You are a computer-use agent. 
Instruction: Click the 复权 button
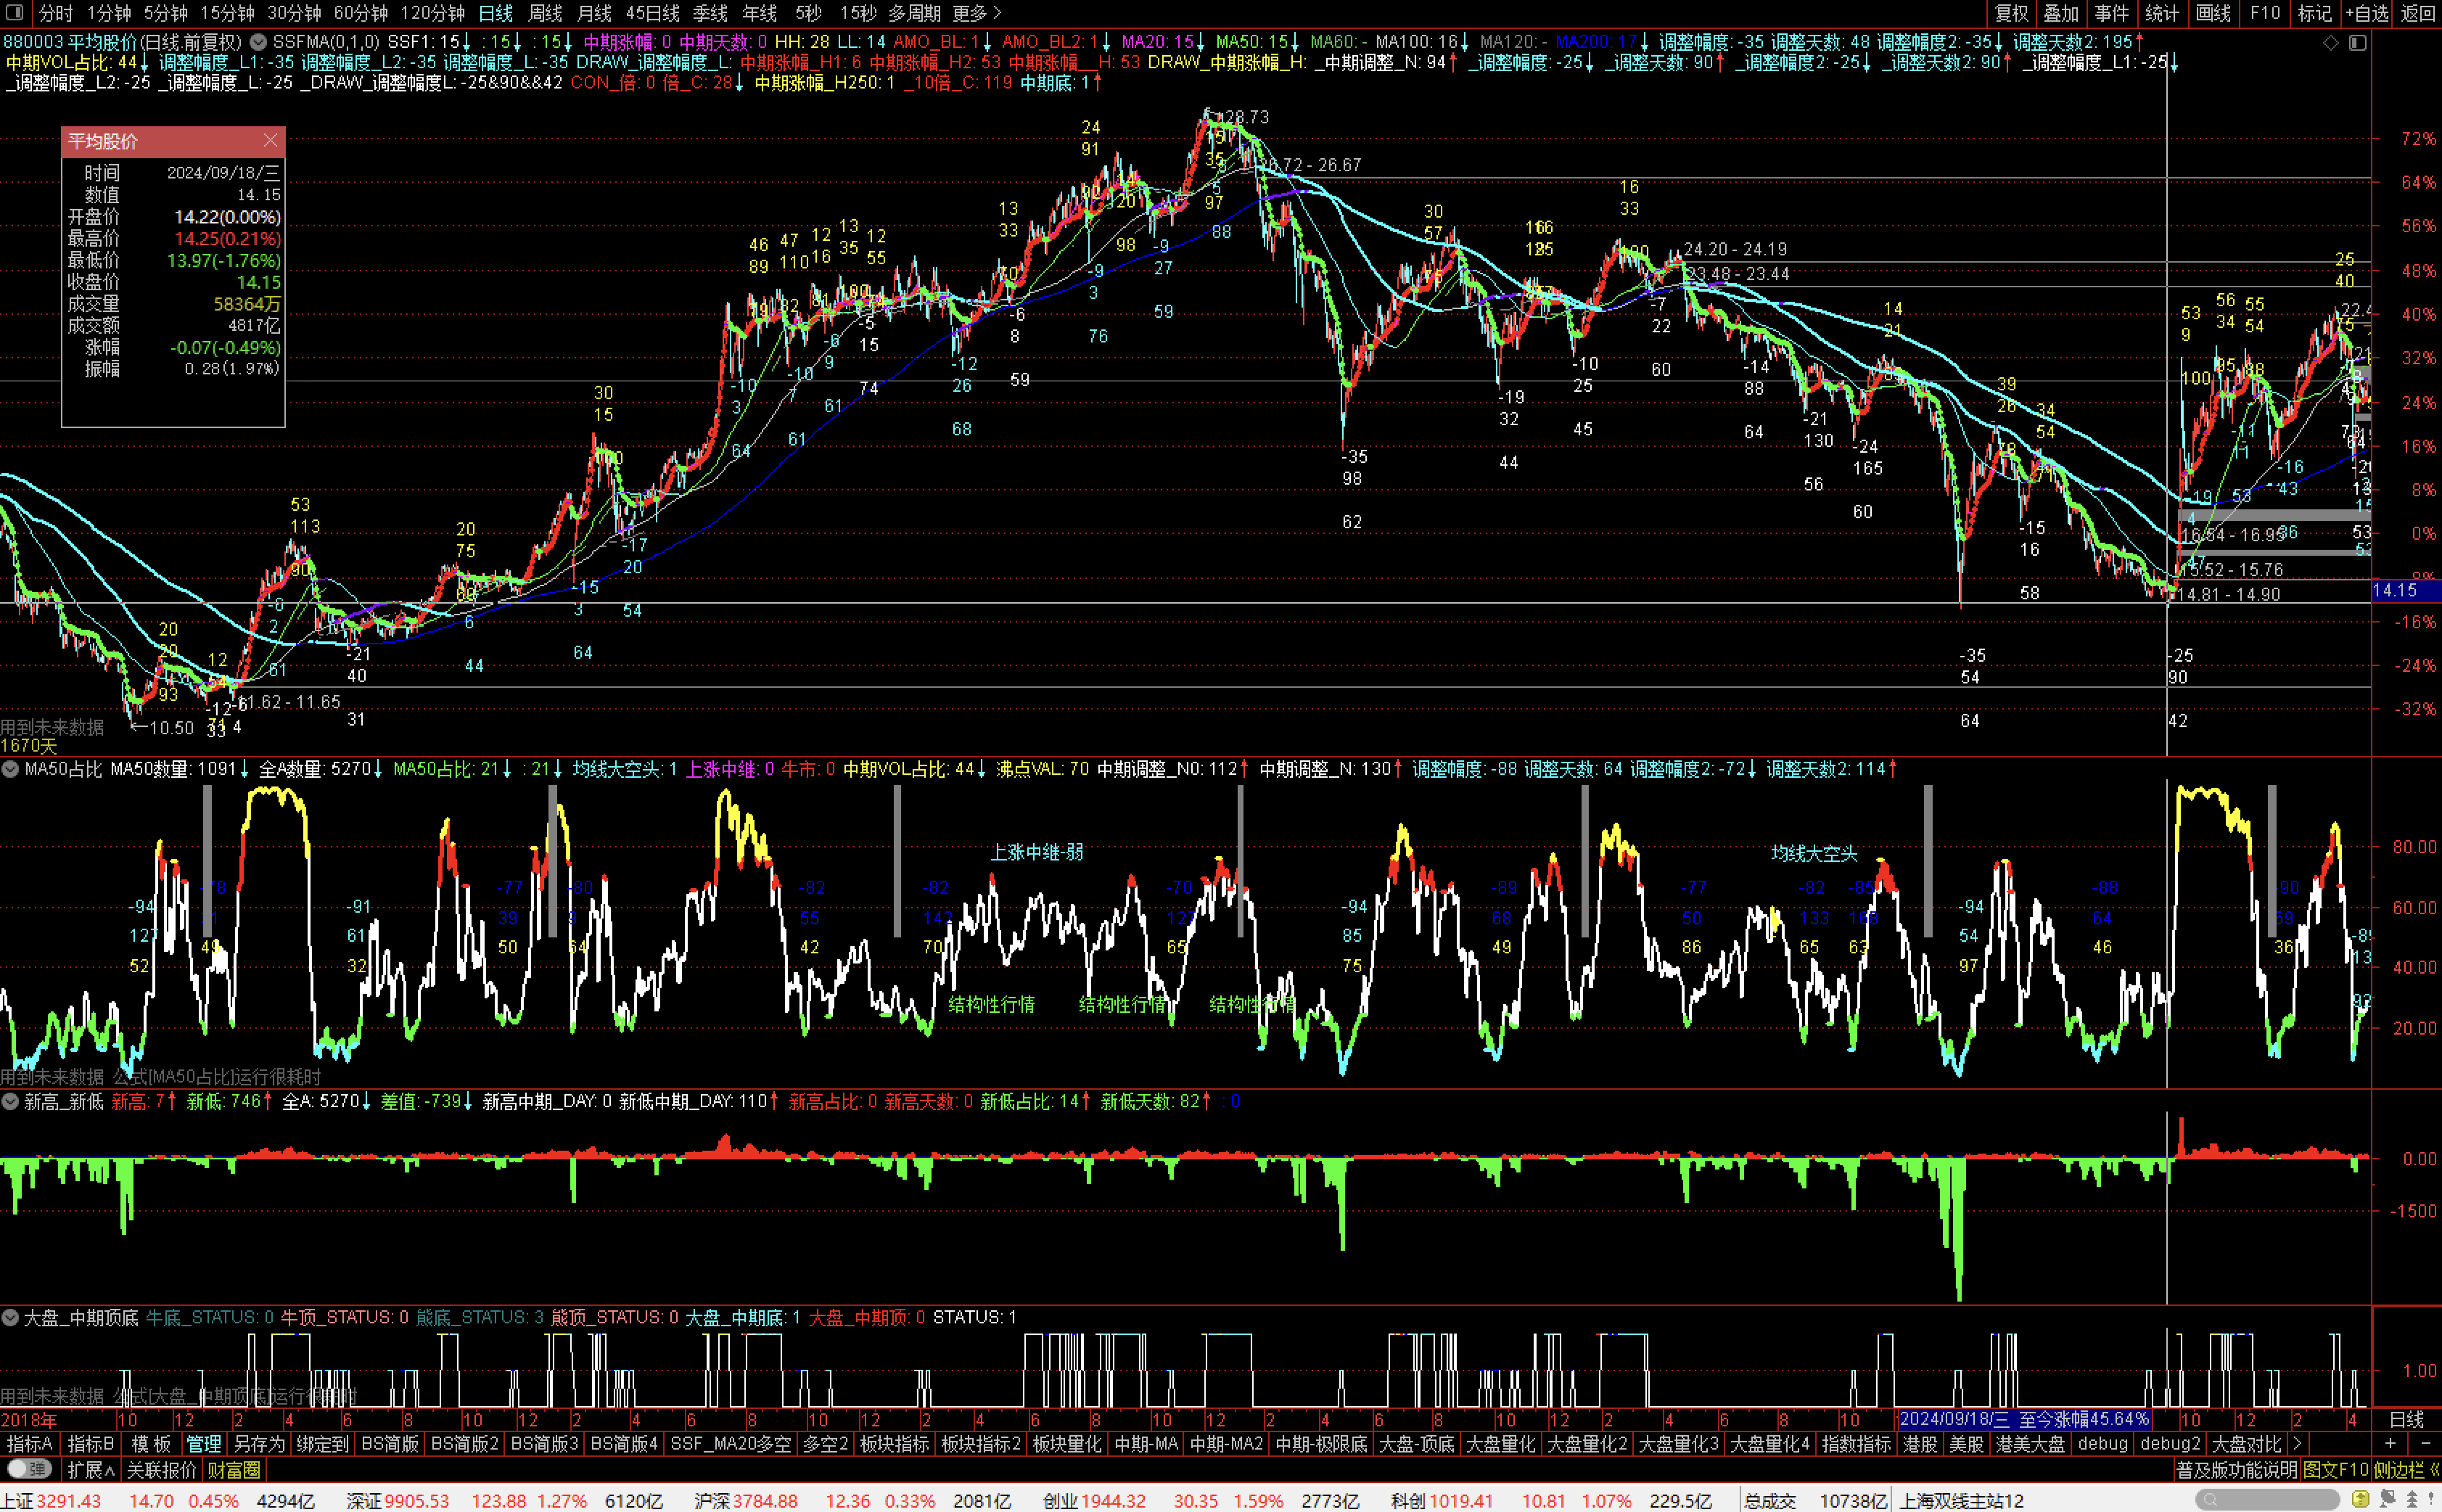coord(2011,13)
